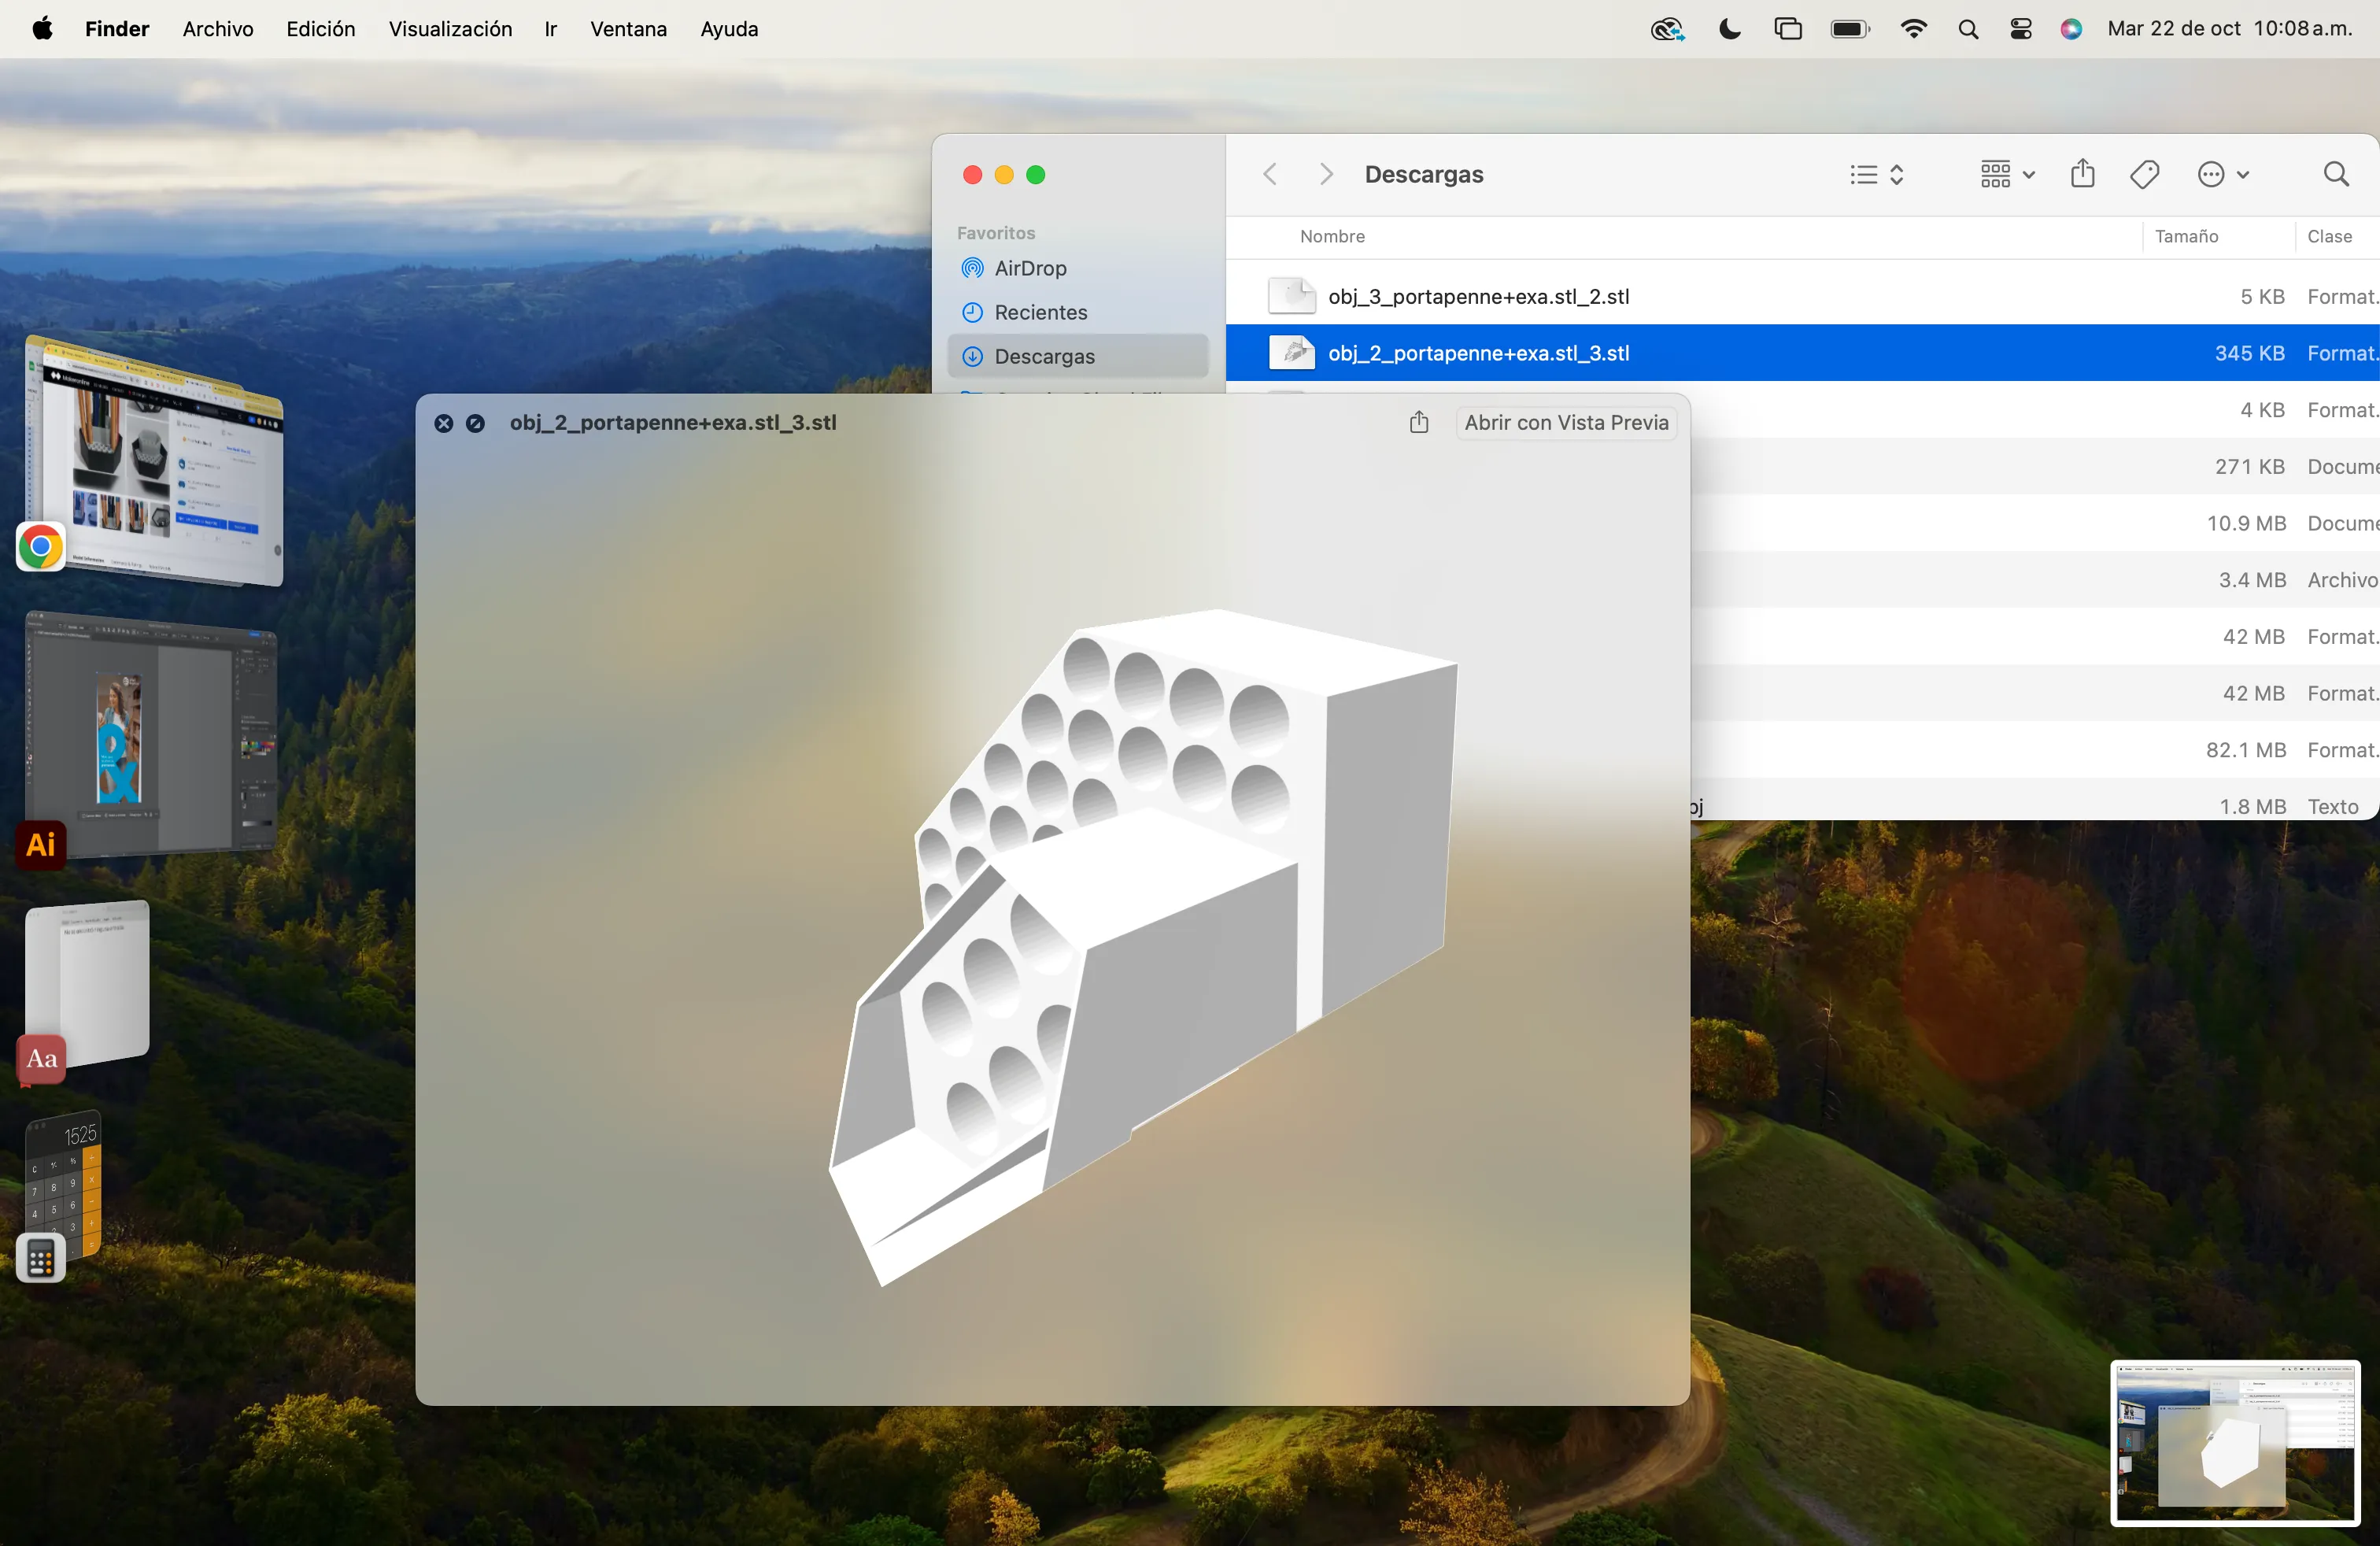Share the file from Quick Look
This screenshot has height=1546, width=2380.
[1419, 422]
